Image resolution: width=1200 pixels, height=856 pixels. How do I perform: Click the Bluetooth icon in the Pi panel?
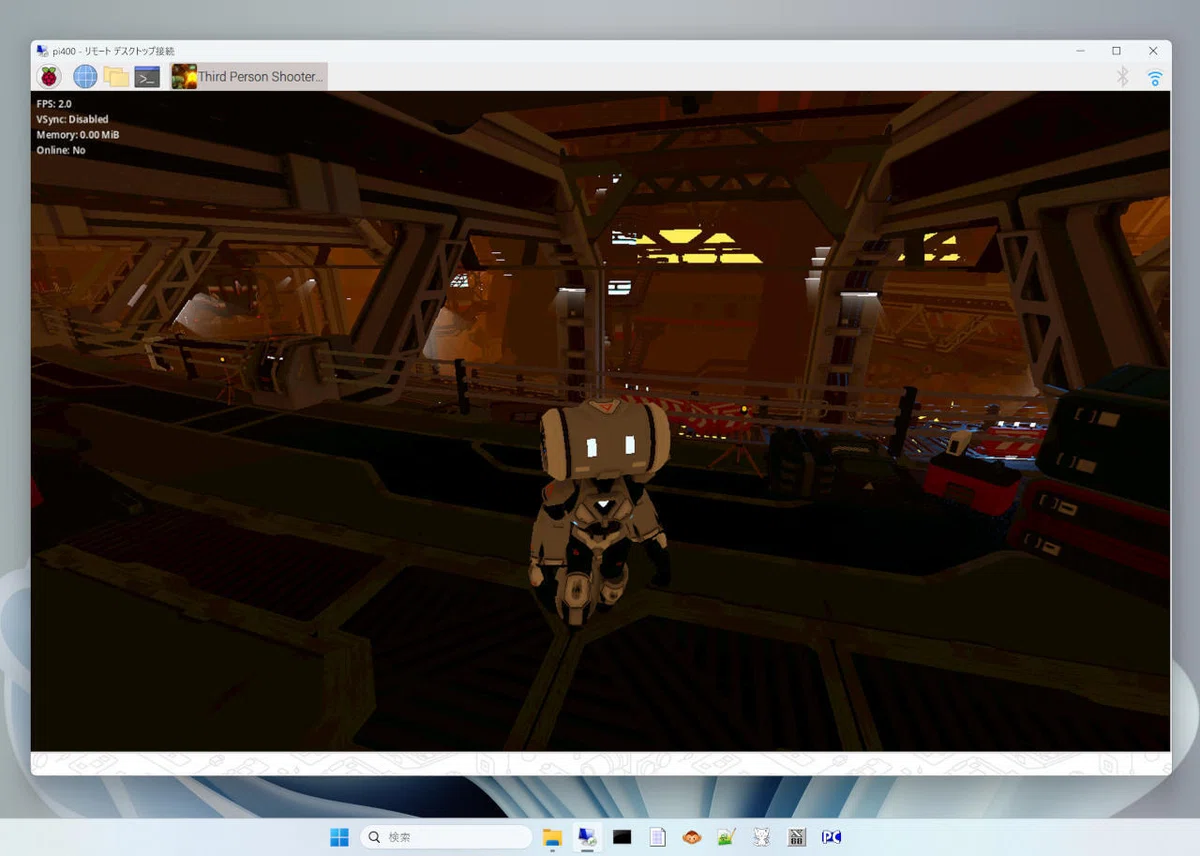(1123, 77)
